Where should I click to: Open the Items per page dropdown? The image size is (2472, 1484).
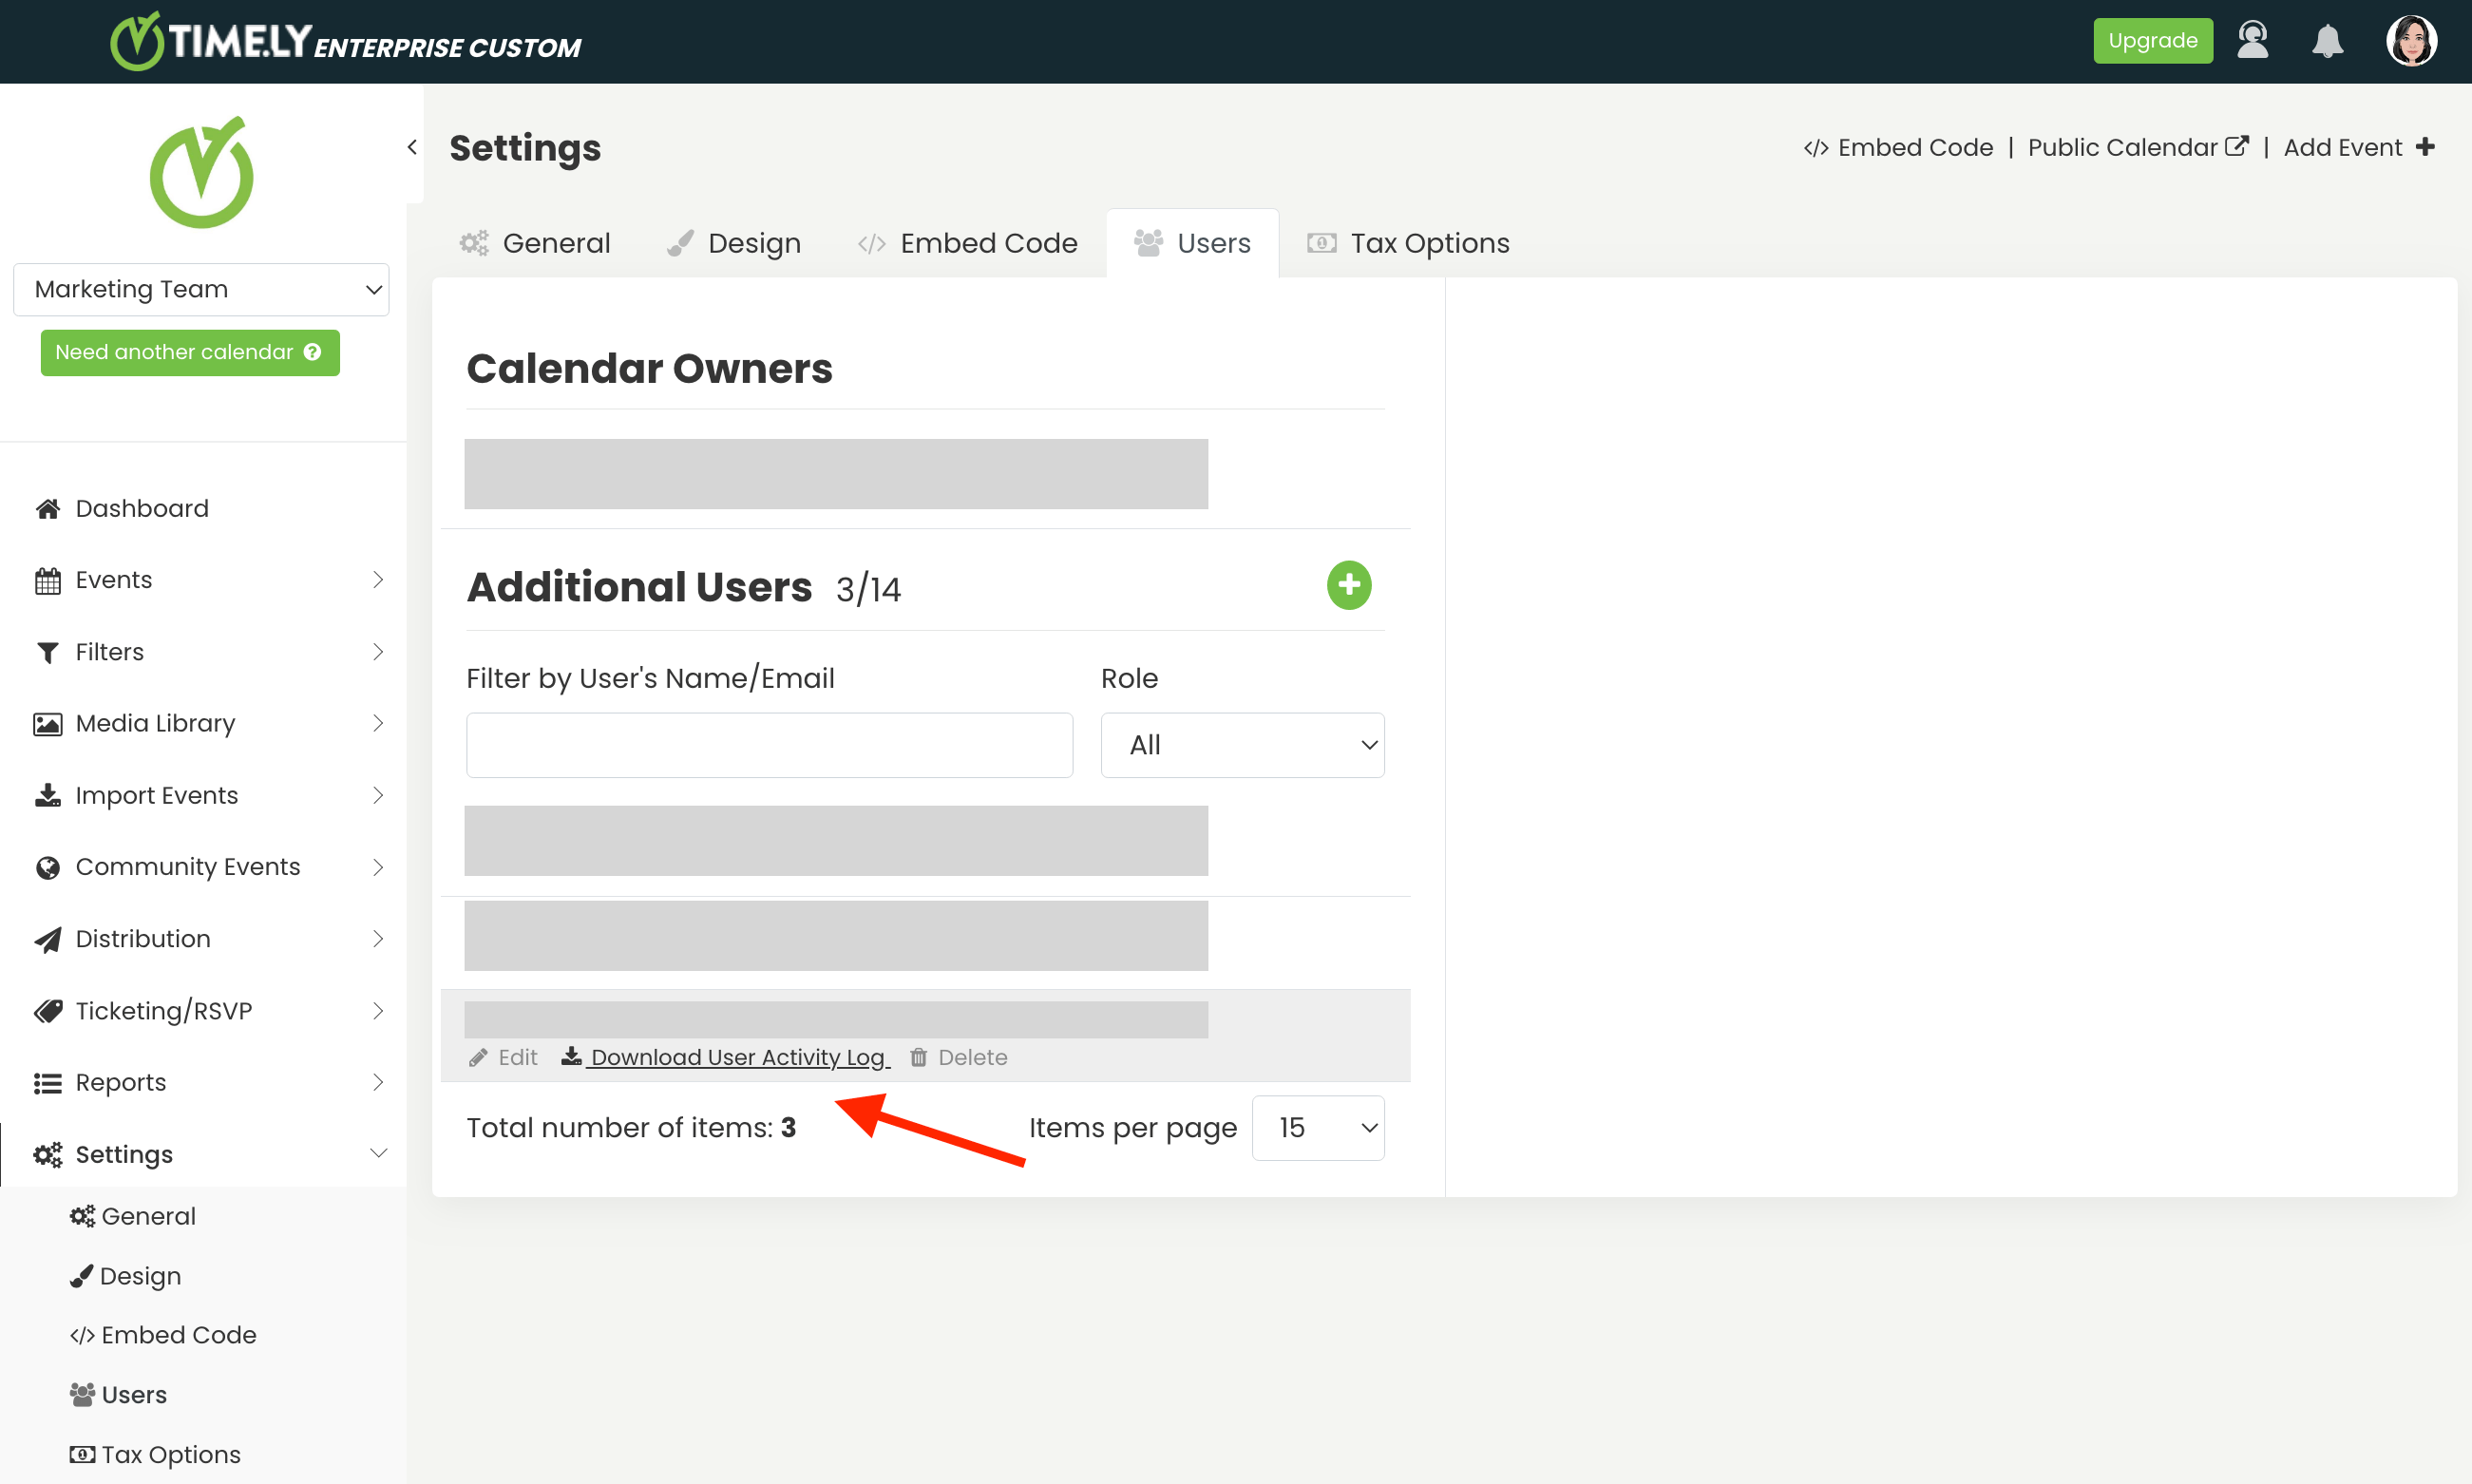point(1317,1128)
